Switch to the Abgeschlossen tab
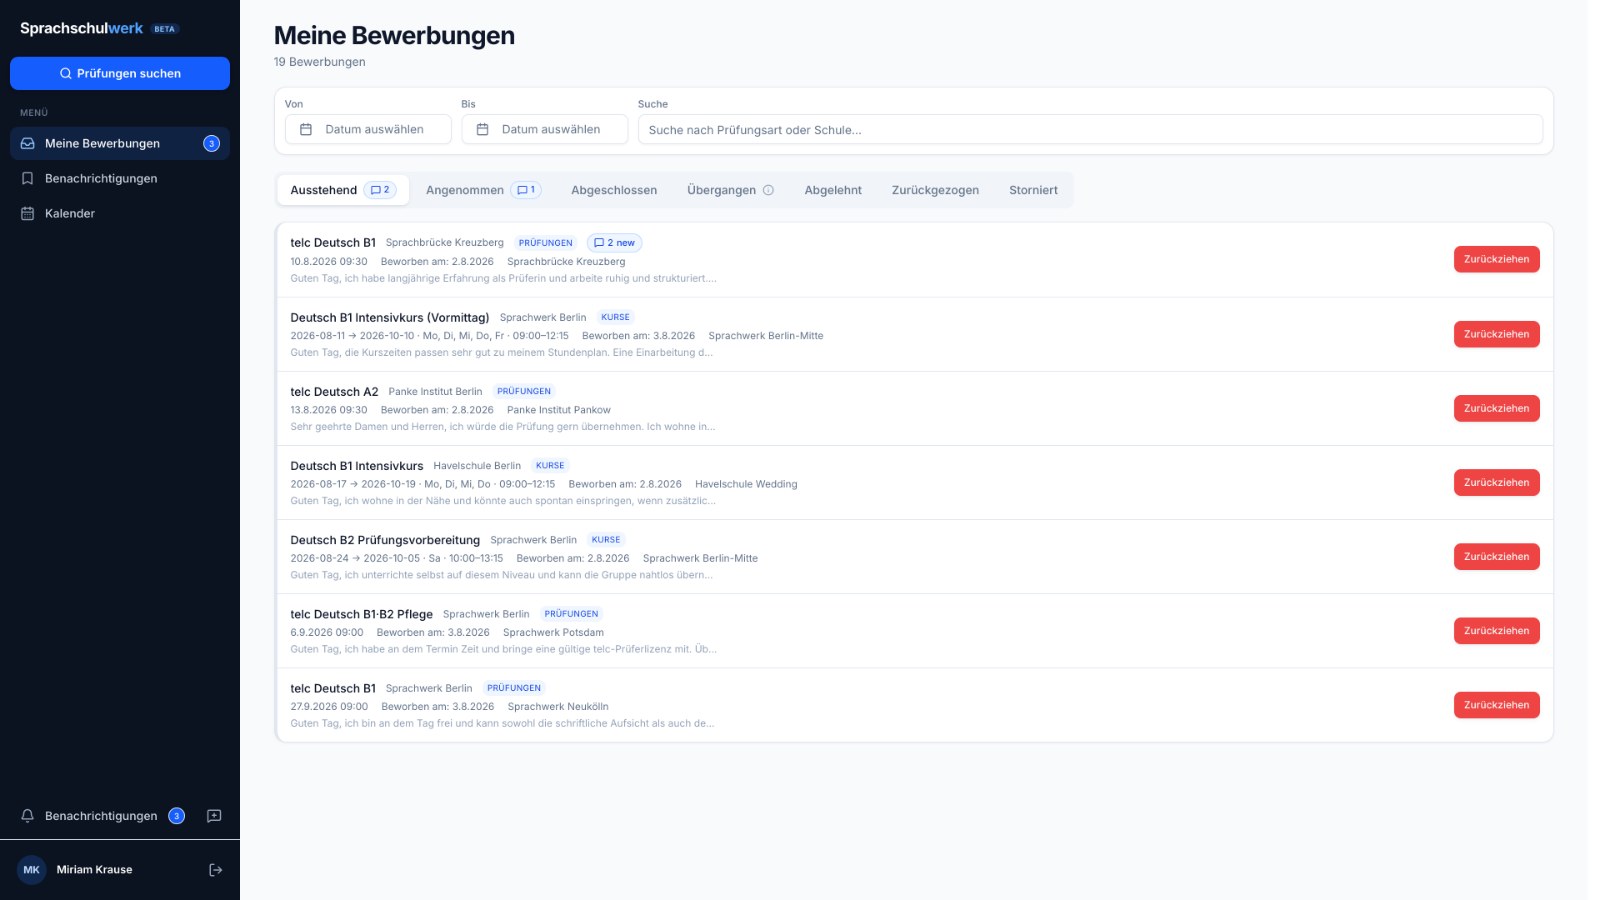The width and height of the screenshot is (1600, 900). pos(614,190)
